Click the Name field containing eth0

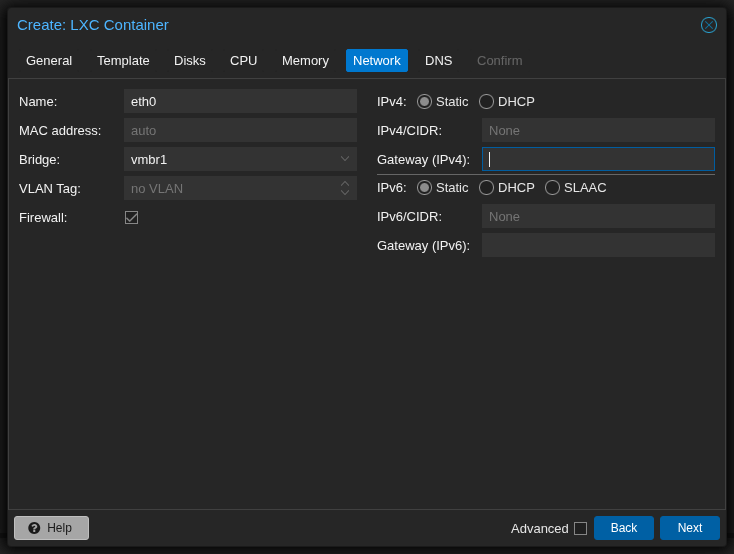[x=240, y=101]
